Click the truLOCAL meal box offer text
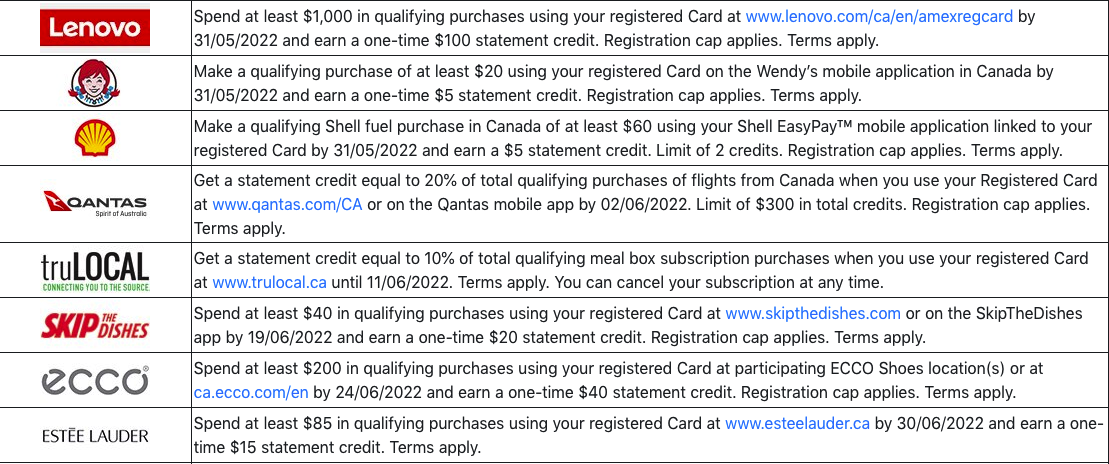Viewport: 1109px width, 464px height. pyautogui.click(x=641, y=271)
